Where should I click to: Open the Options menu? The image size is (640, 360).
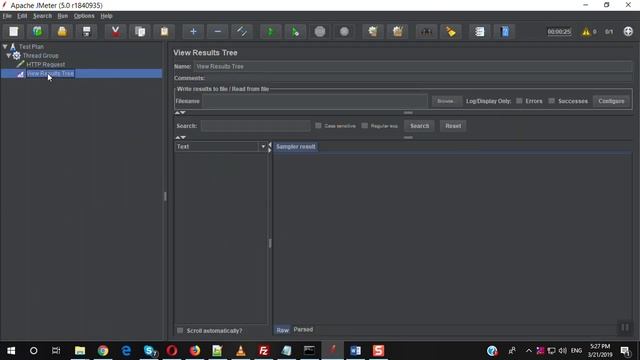[84, 16]
